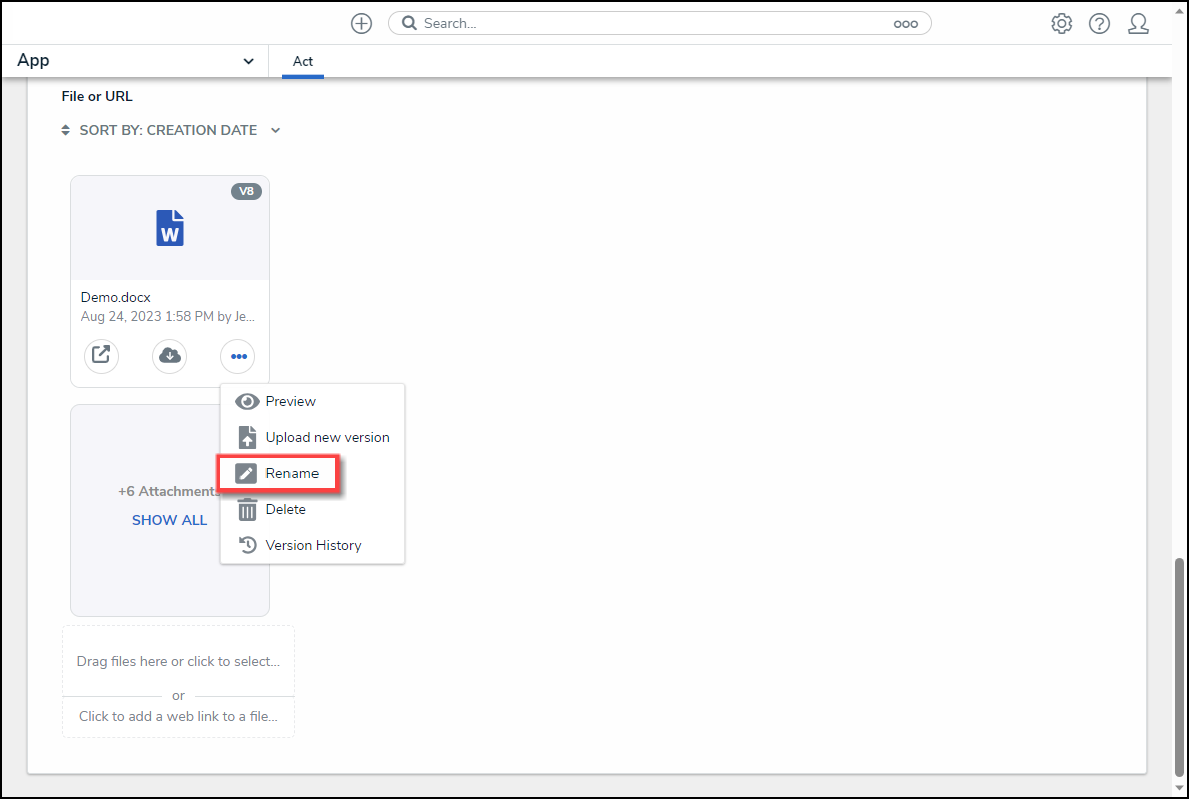Click the File or URL label
The image size is (1189, 799).
click(97, 96)
